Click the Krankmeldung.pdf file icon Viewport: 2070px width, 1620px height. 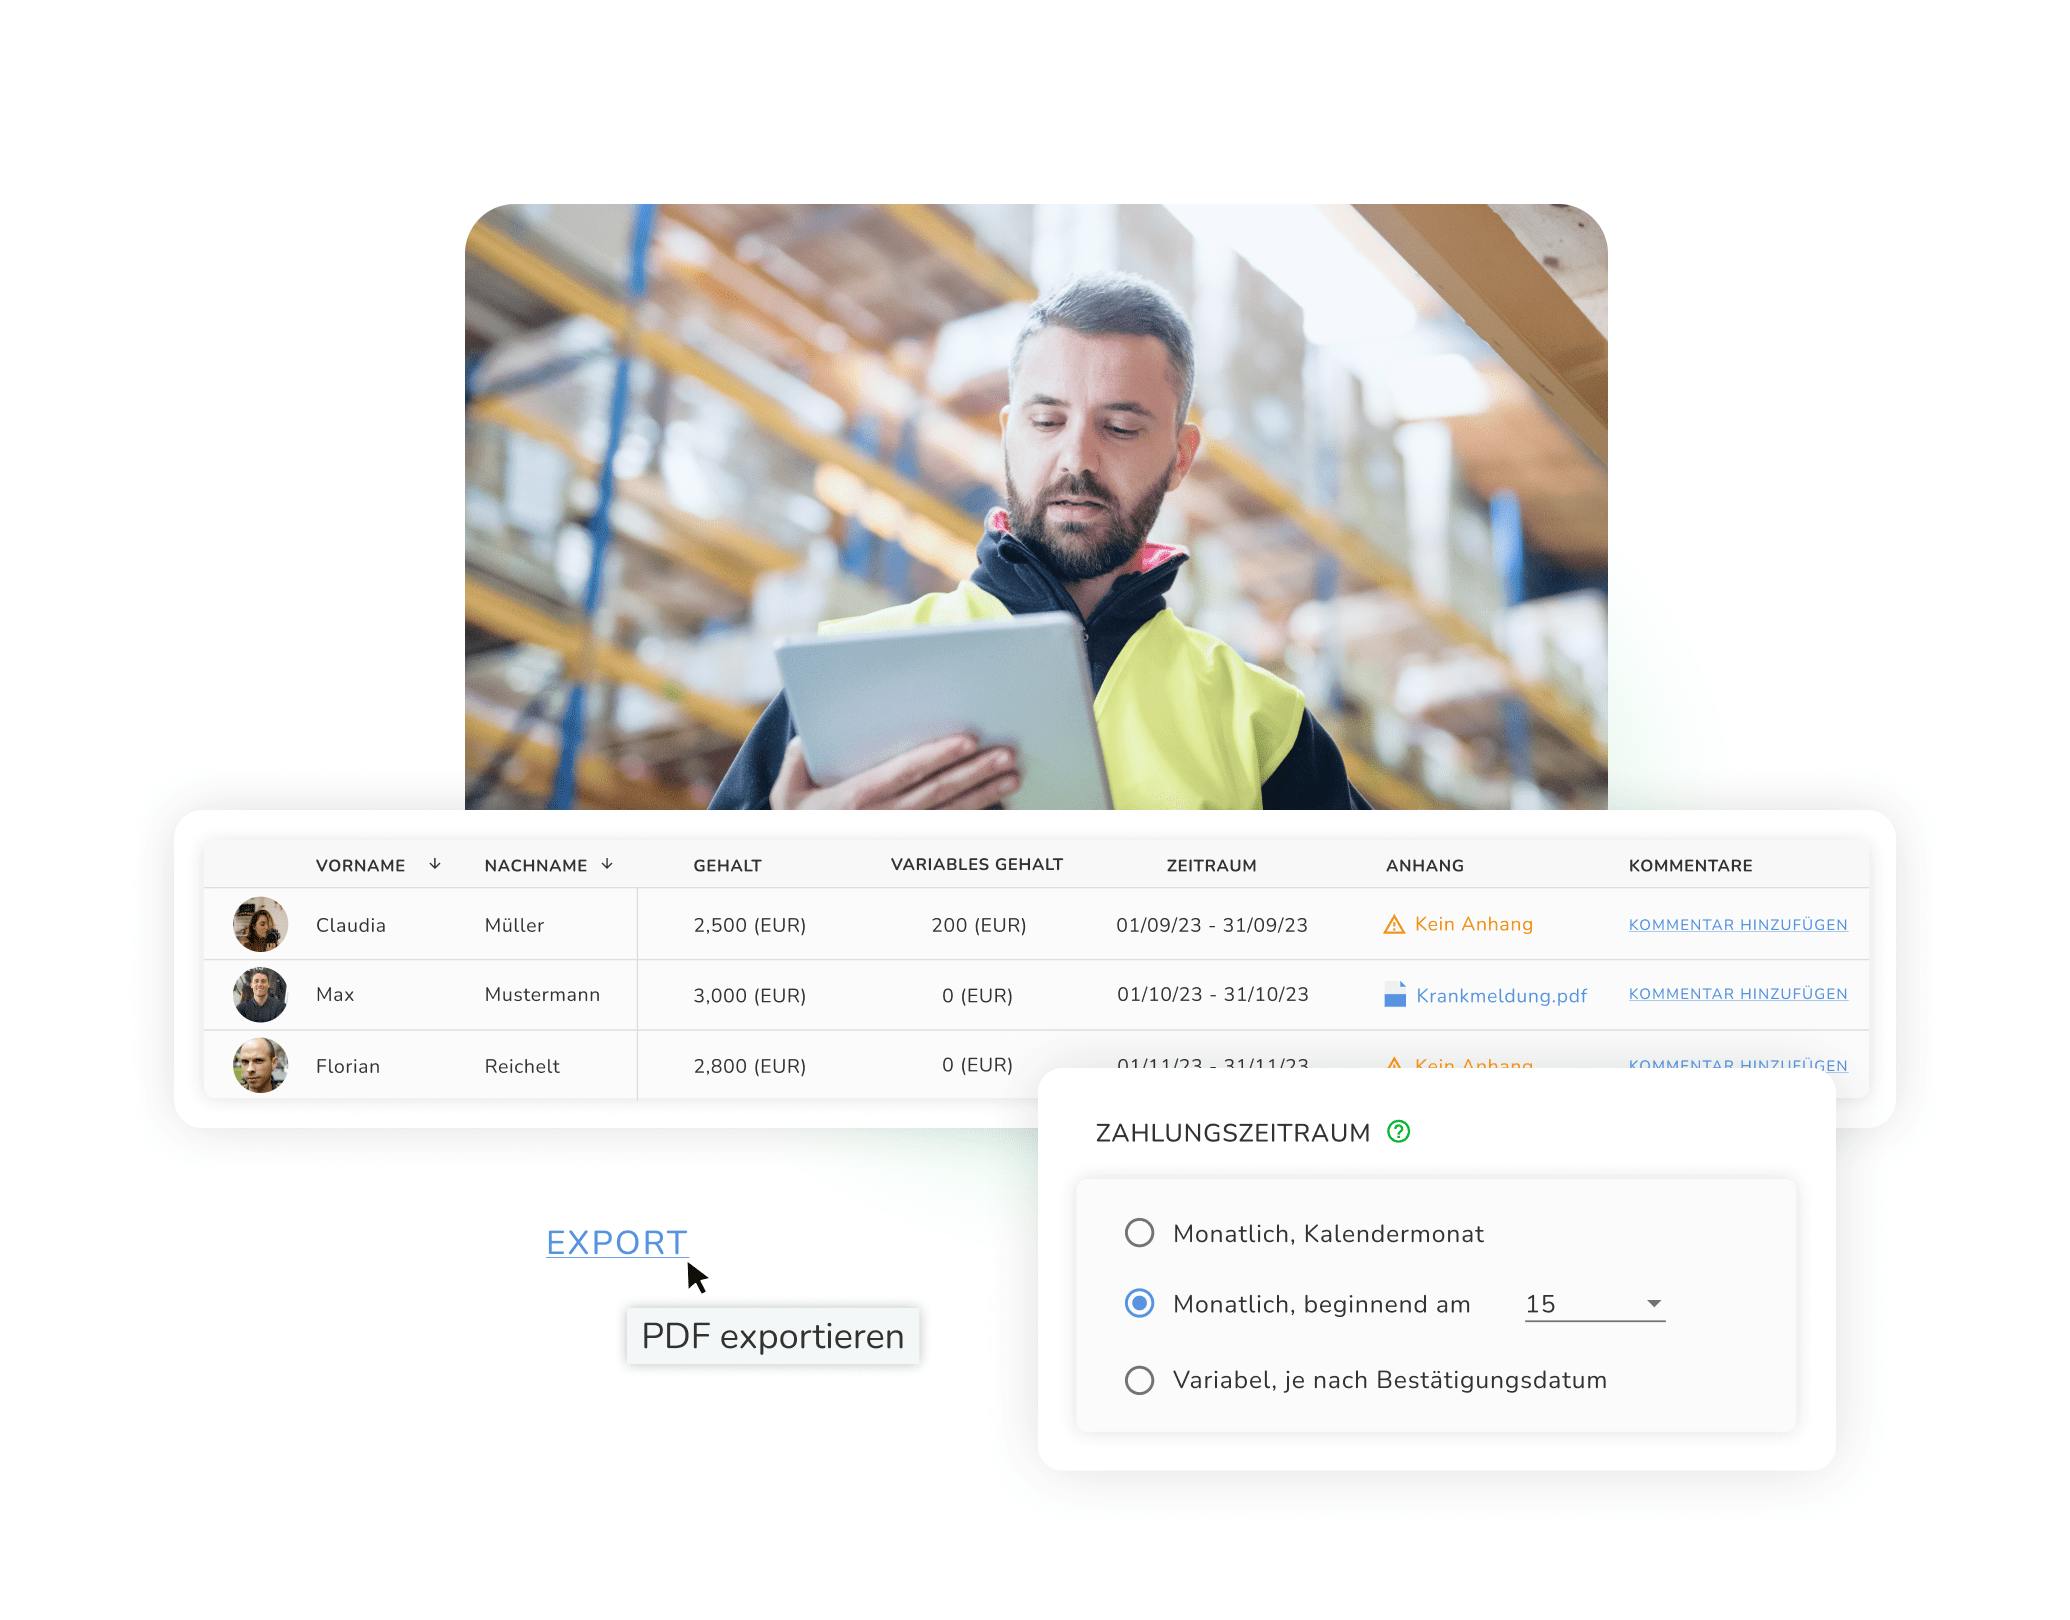tap(1394, 995)
